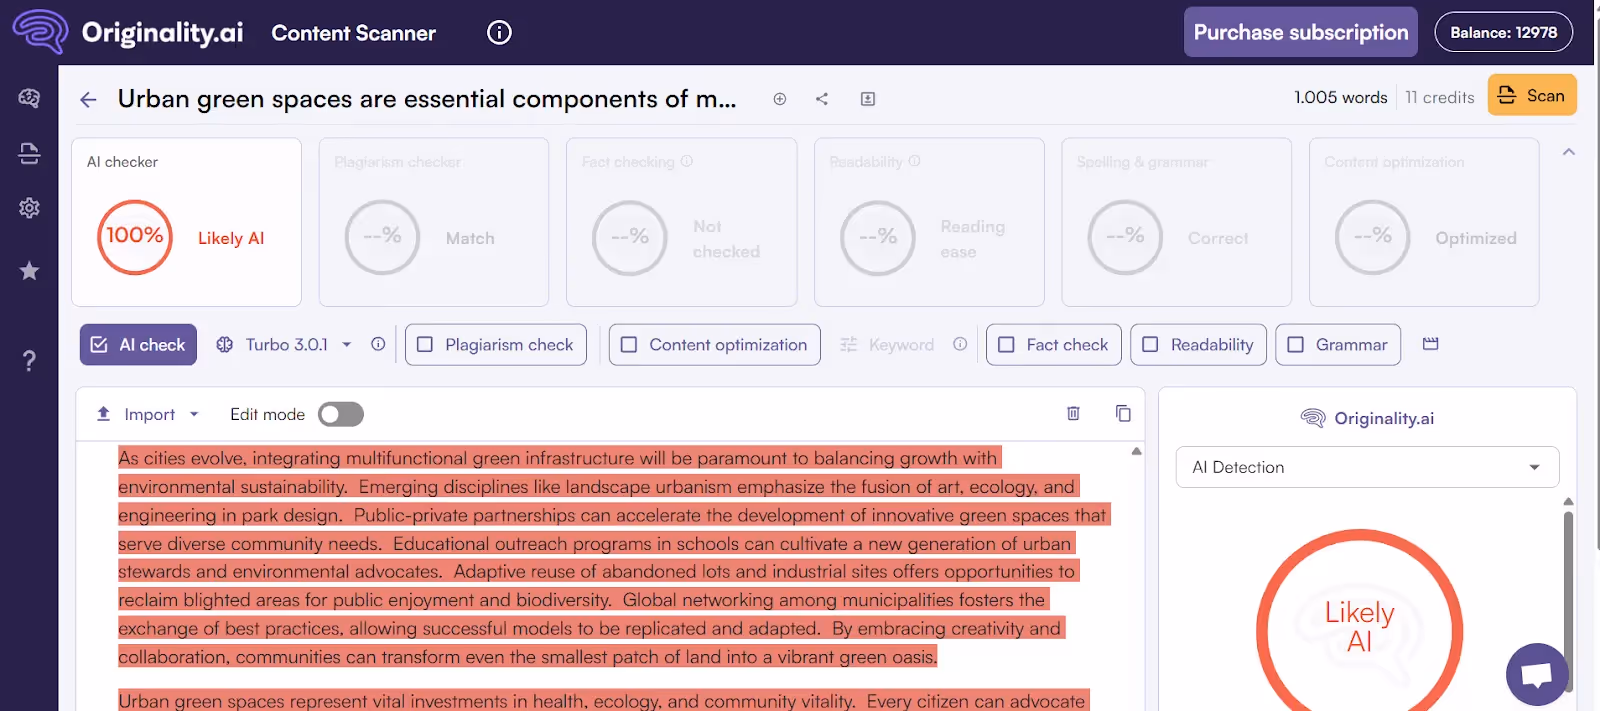This screenshot has width=1600, height=711.
Task: Click the Fact checking info icon
Action: (687, 161)
